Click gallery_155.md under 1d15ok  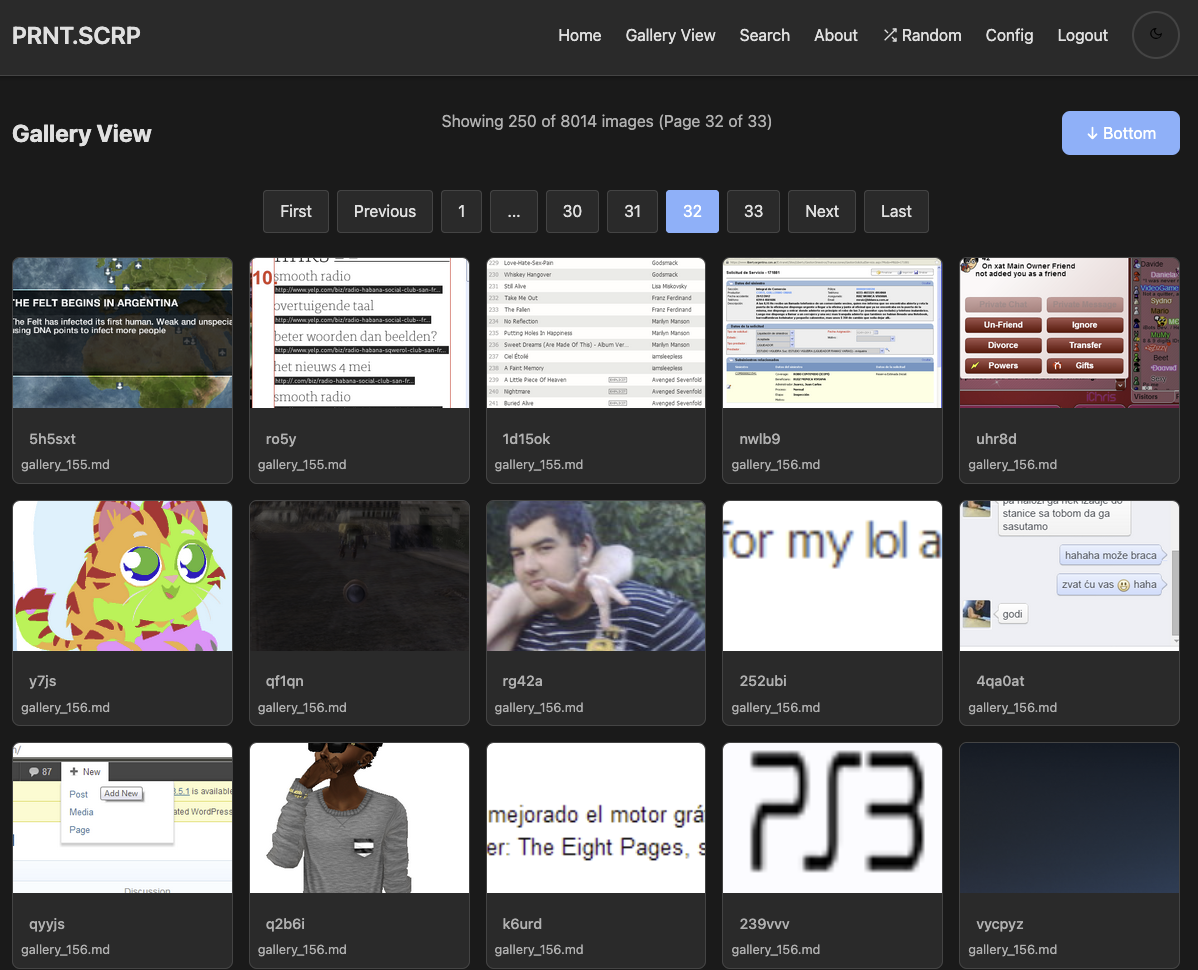[x=539, y=465]
